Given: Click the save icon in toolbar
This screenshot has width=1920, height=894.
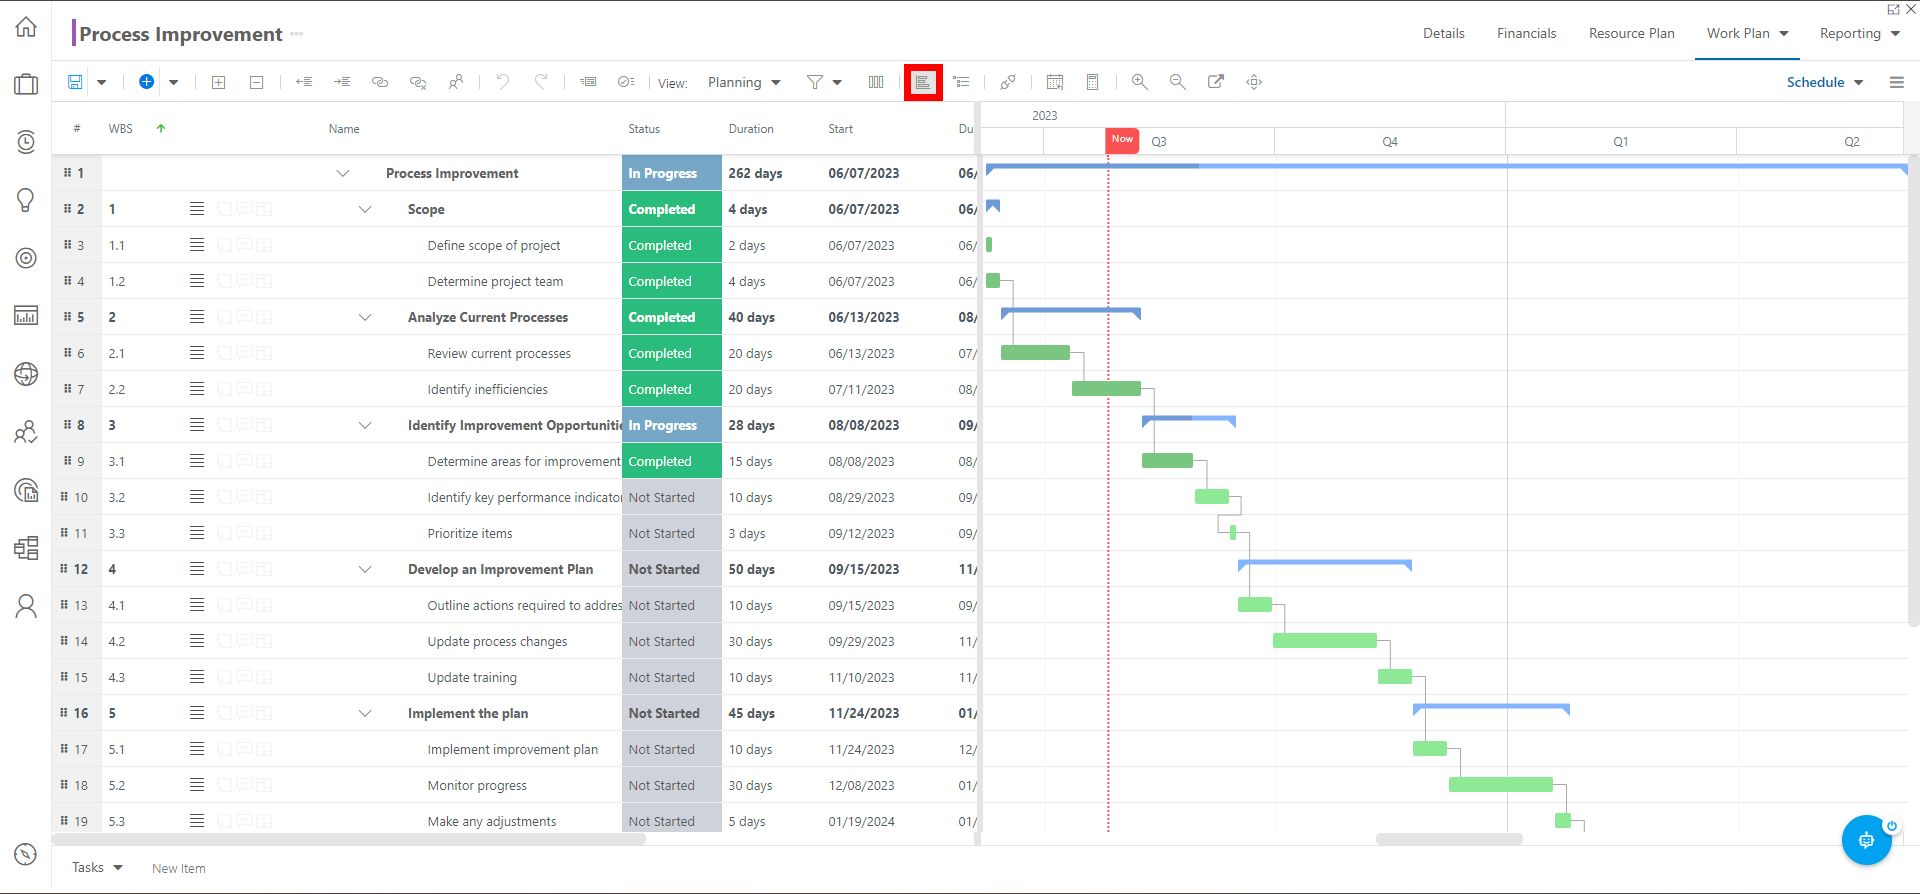Looking at the screenshot, I should pos(75,82).
